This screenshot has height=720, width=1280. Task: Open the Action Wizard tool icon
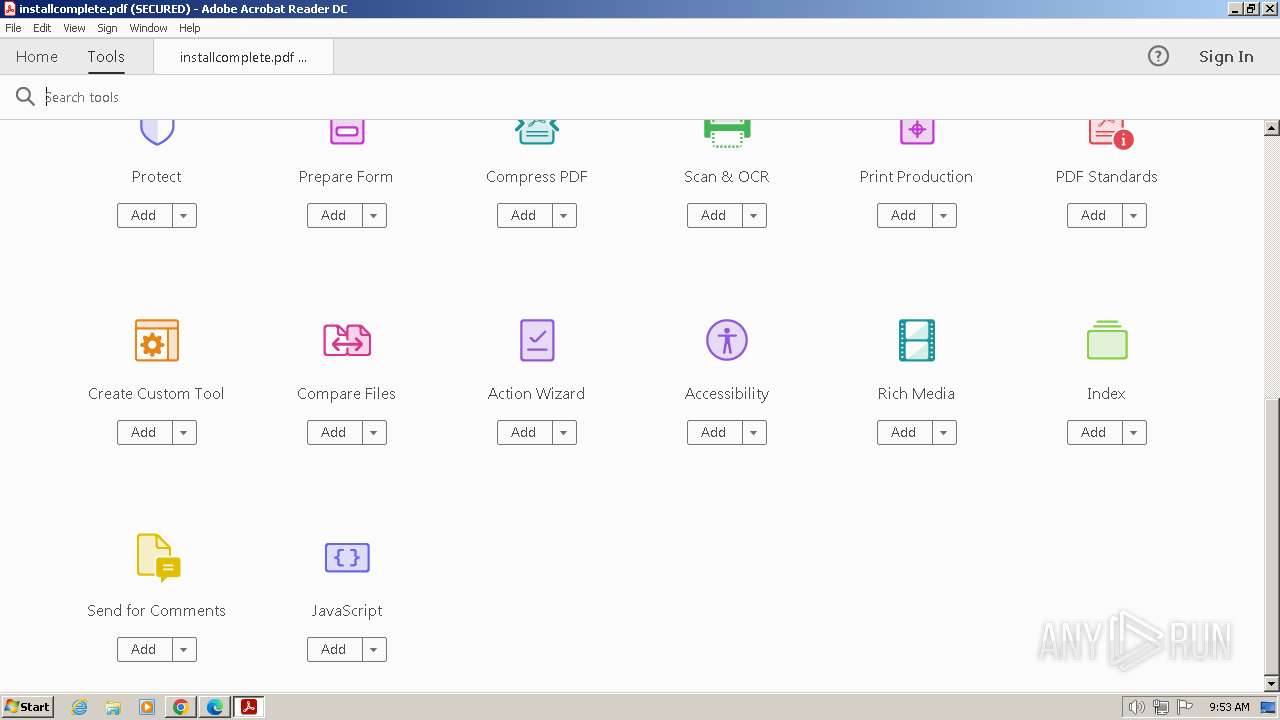pos(537,341)
